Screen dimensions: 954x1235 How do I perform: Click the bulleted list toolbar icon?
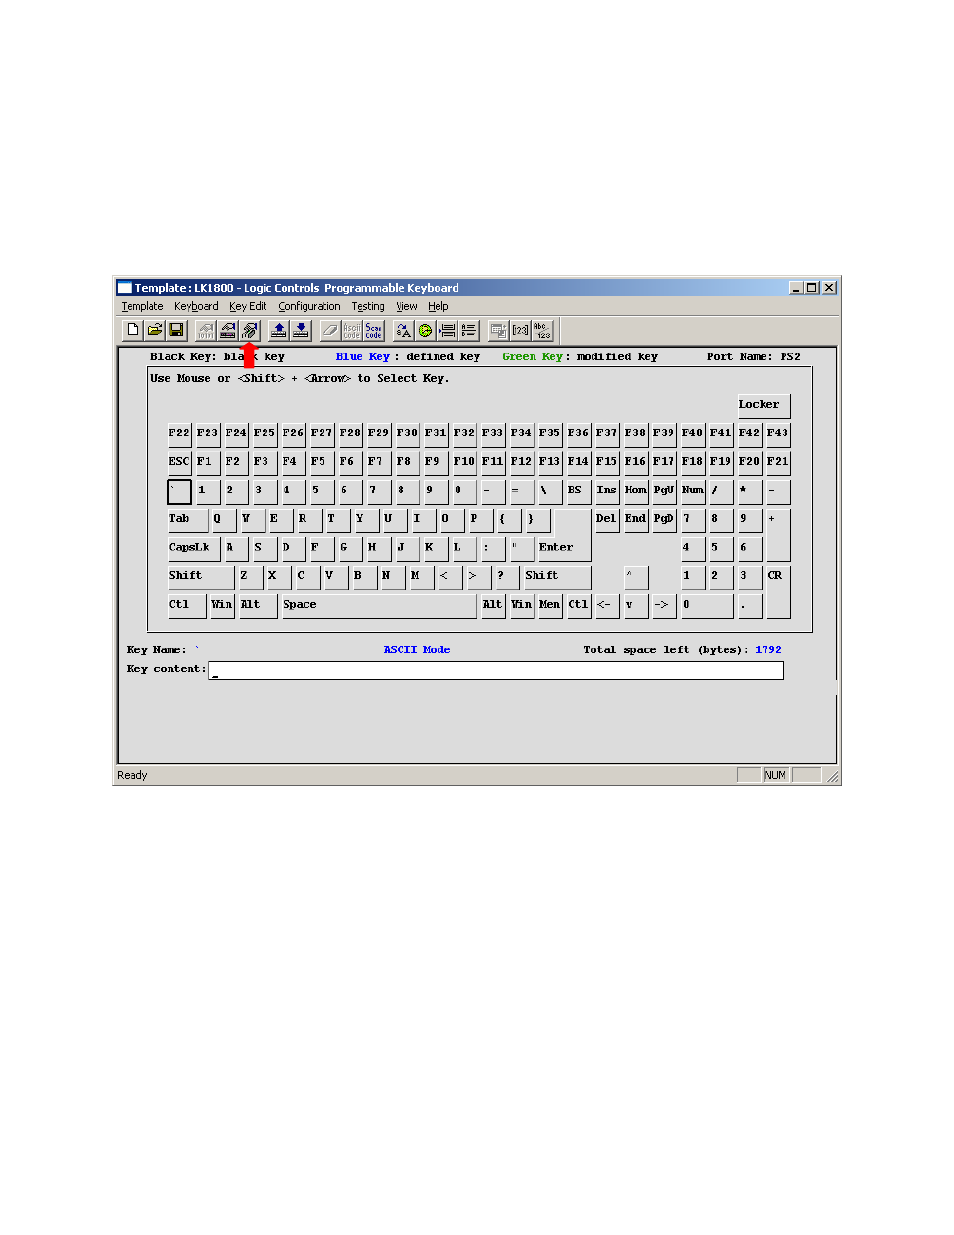[x=468, y=330]
